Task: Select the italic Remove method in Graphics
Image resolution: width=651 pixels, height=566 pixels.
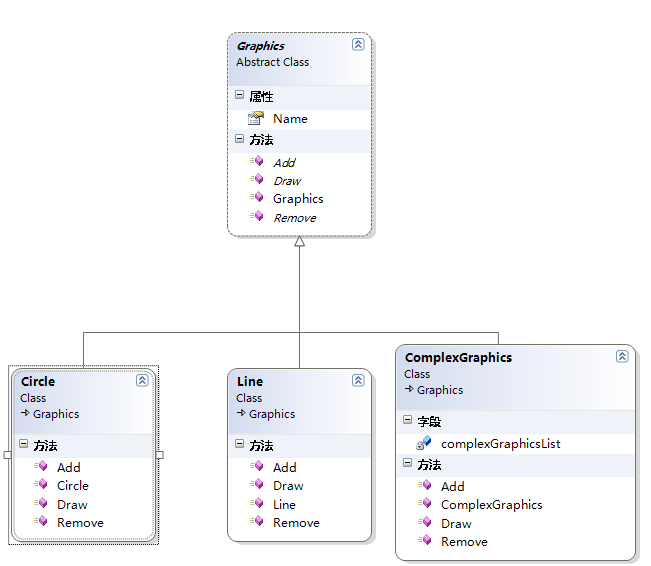Action: coord(295,218)
